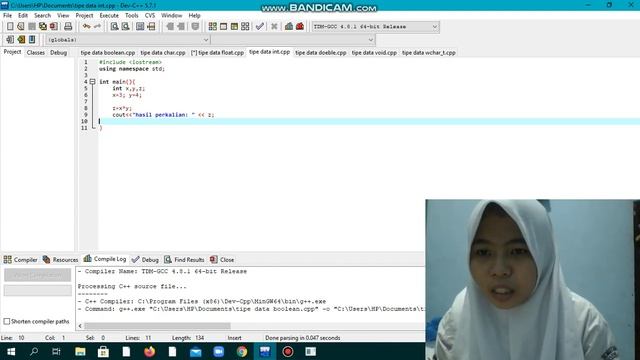
Task: Click the Save All toolbar icon
Action: [43, 27]
